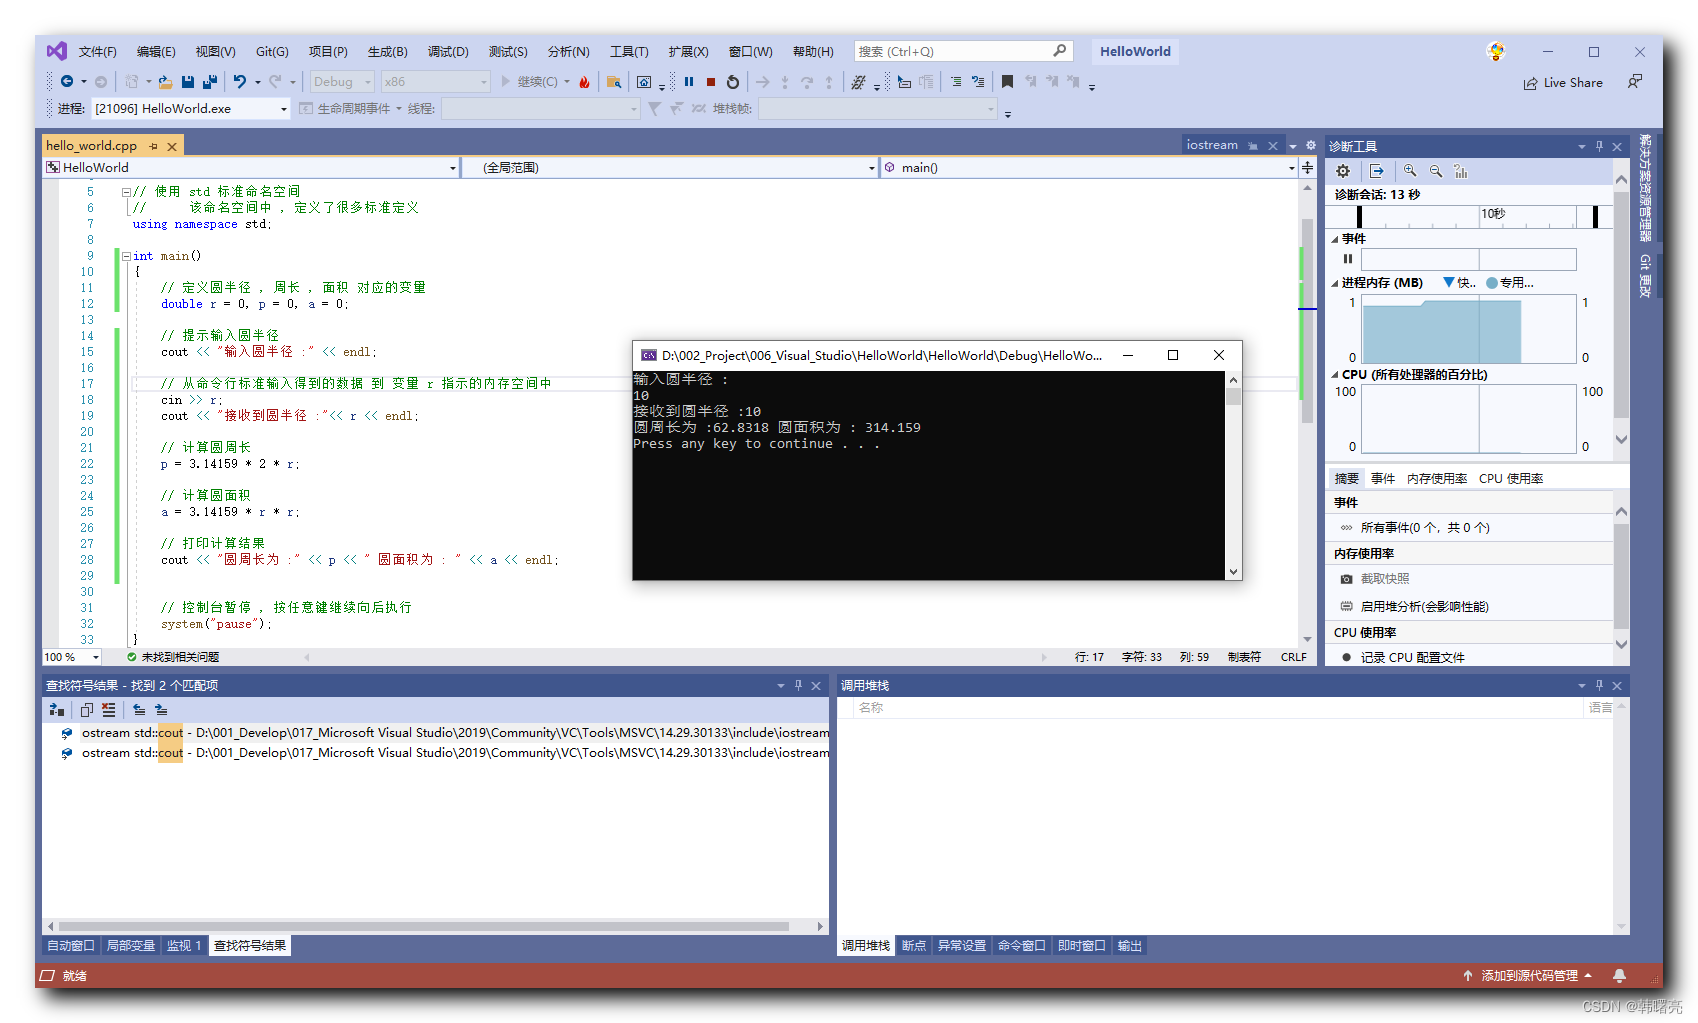Open the 调试(D) menu
This screenshot has width=1698, height=1023.
(448, 52)
